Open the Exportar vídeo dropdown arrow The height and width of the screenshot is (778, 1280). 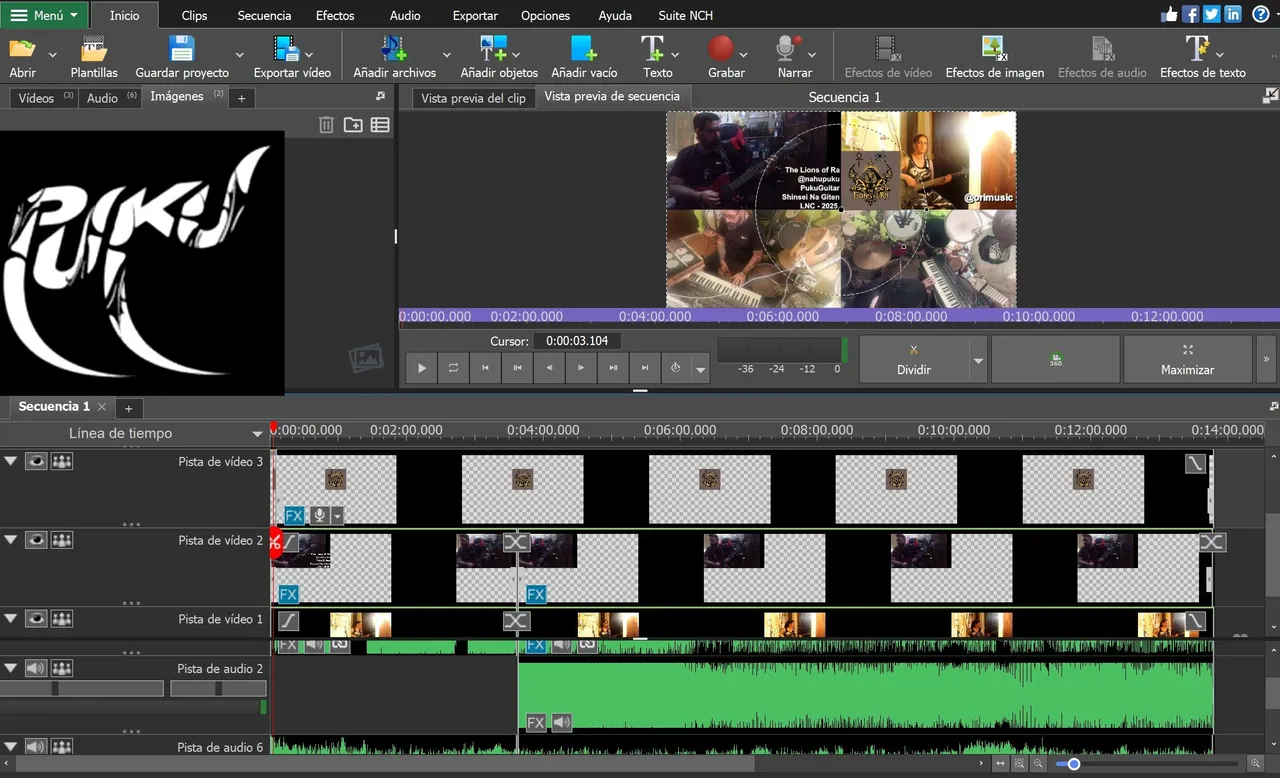309,54
